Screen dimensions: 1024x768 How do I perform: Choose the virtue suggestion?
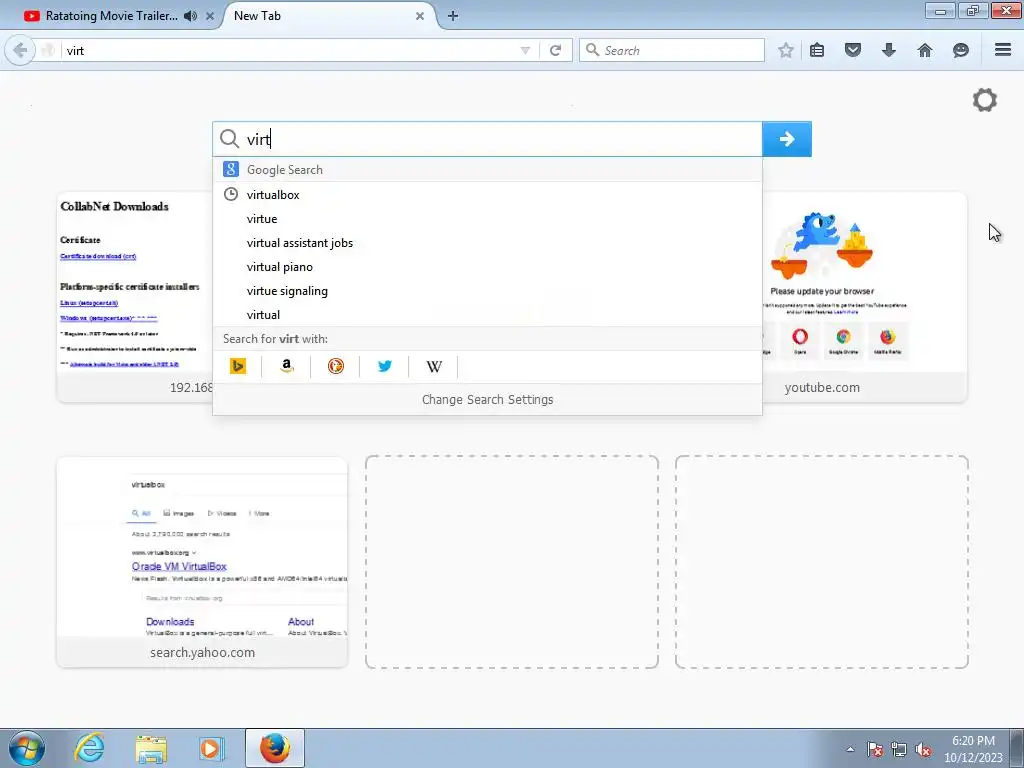coord(487,219)
